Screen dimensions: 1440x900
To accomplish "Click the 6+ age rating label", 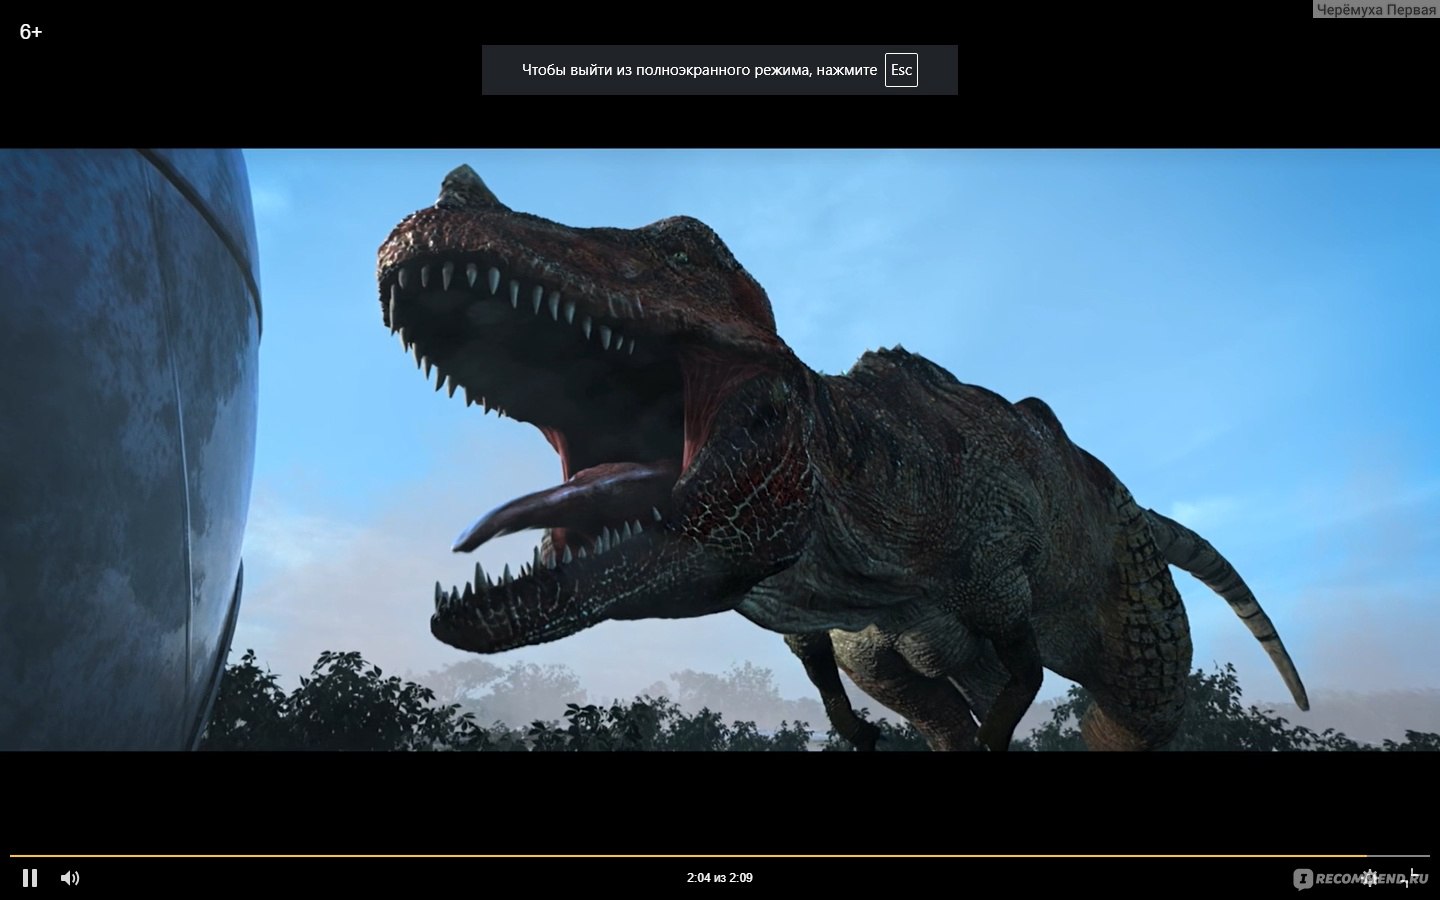I will [31, 32].
